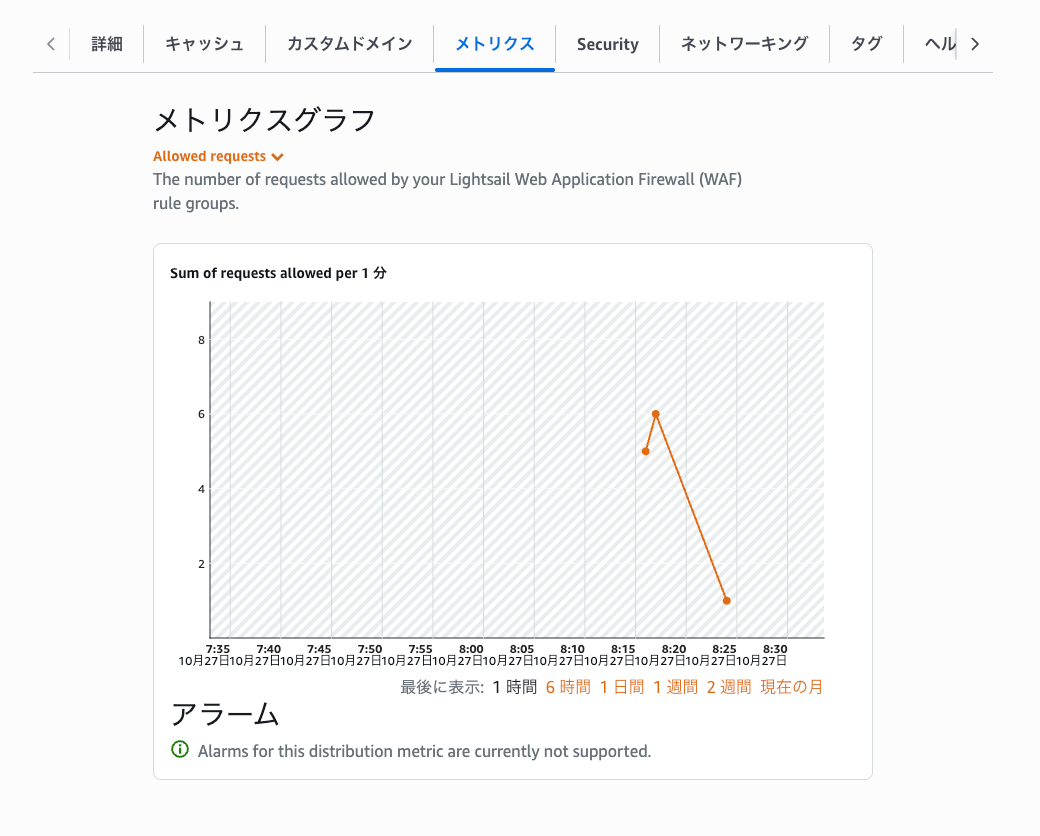Click the green info icon beside alarms message
Viewport: 1040px width, 836px height.
click(x=180, y=750)
